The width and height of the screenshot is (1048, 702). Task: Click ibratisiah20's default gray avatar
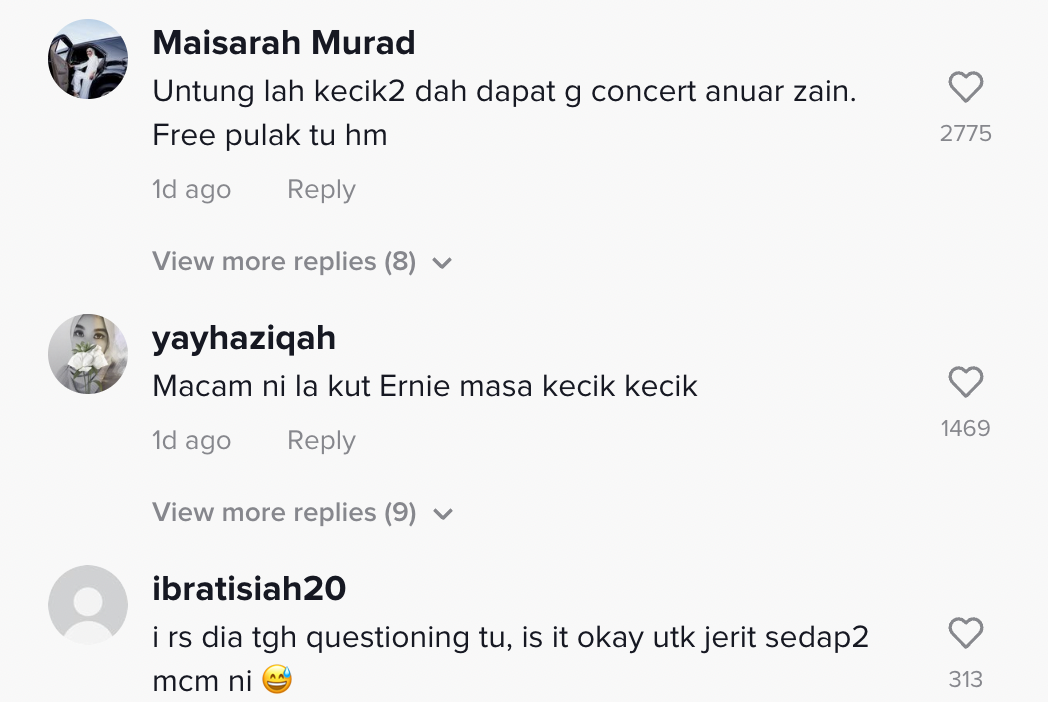88,604
